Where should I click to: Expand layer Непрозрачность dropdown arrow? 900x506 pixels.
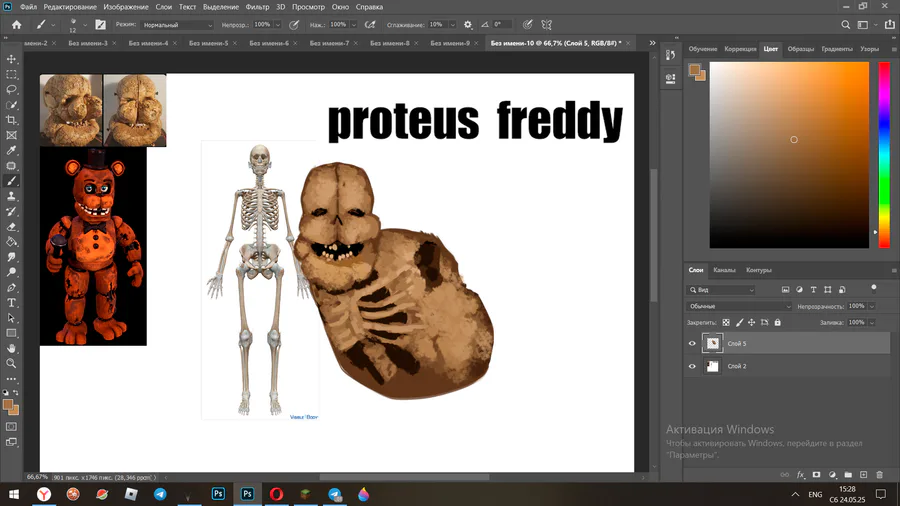coord(872,306)
